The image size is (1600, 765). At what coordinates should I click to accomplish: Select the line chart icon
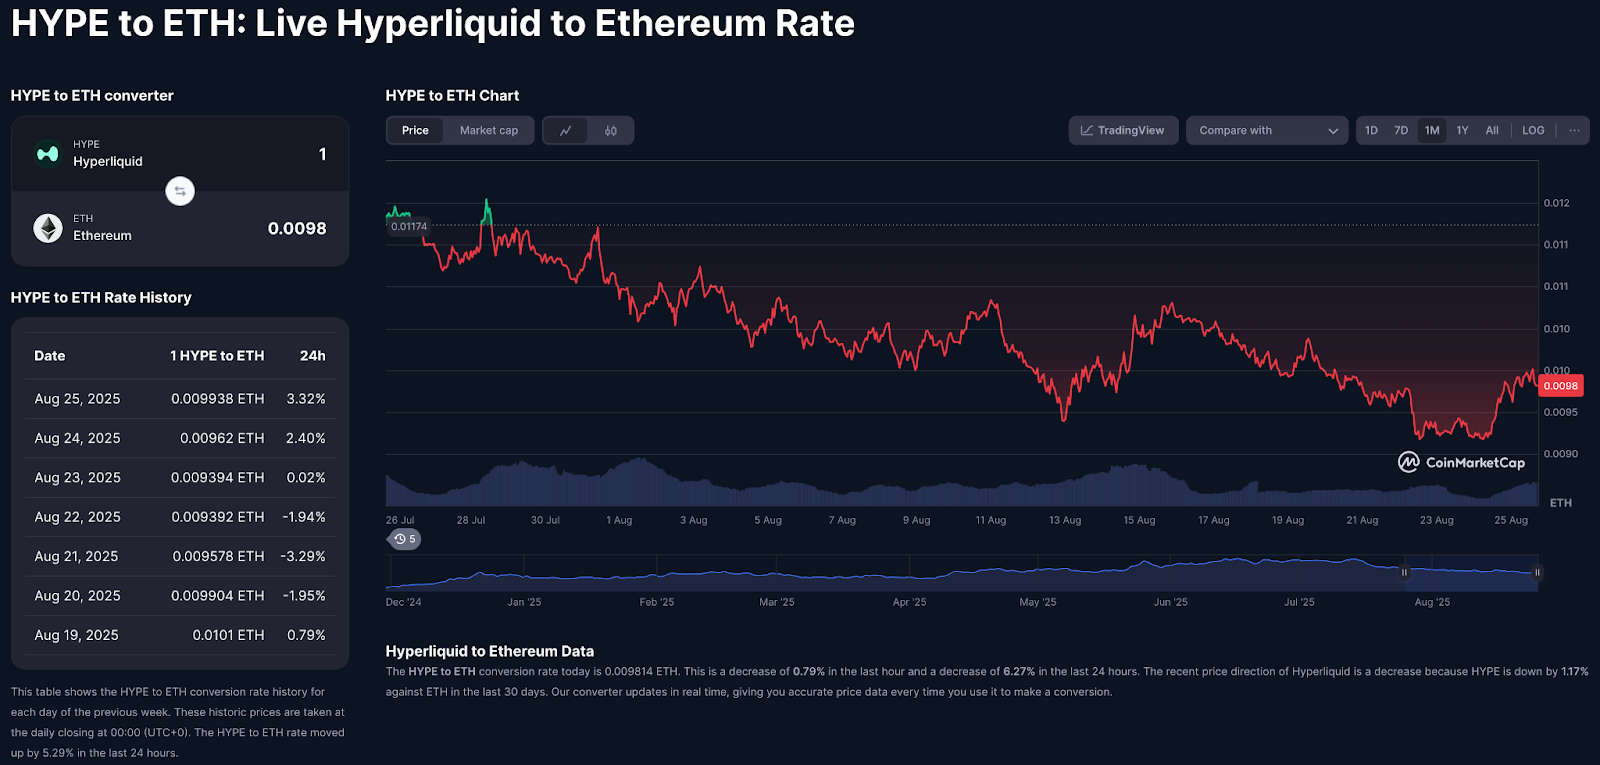pyautogui.click(x=566, y=131)
